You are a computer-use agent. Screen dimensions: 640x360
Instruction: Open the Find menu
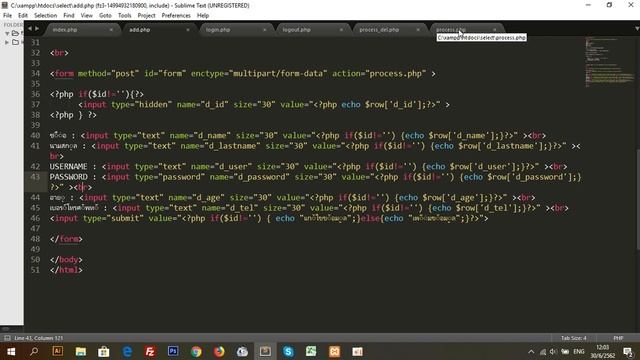69,16
